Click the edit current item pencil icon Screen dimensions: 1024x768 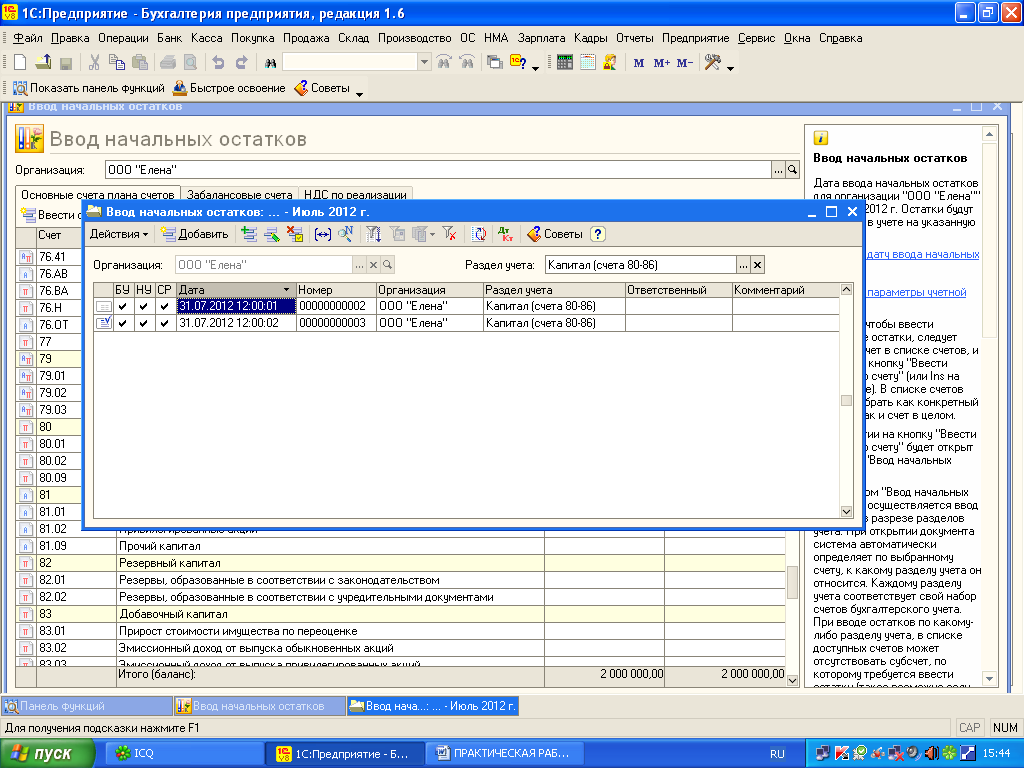coord(272,234)
